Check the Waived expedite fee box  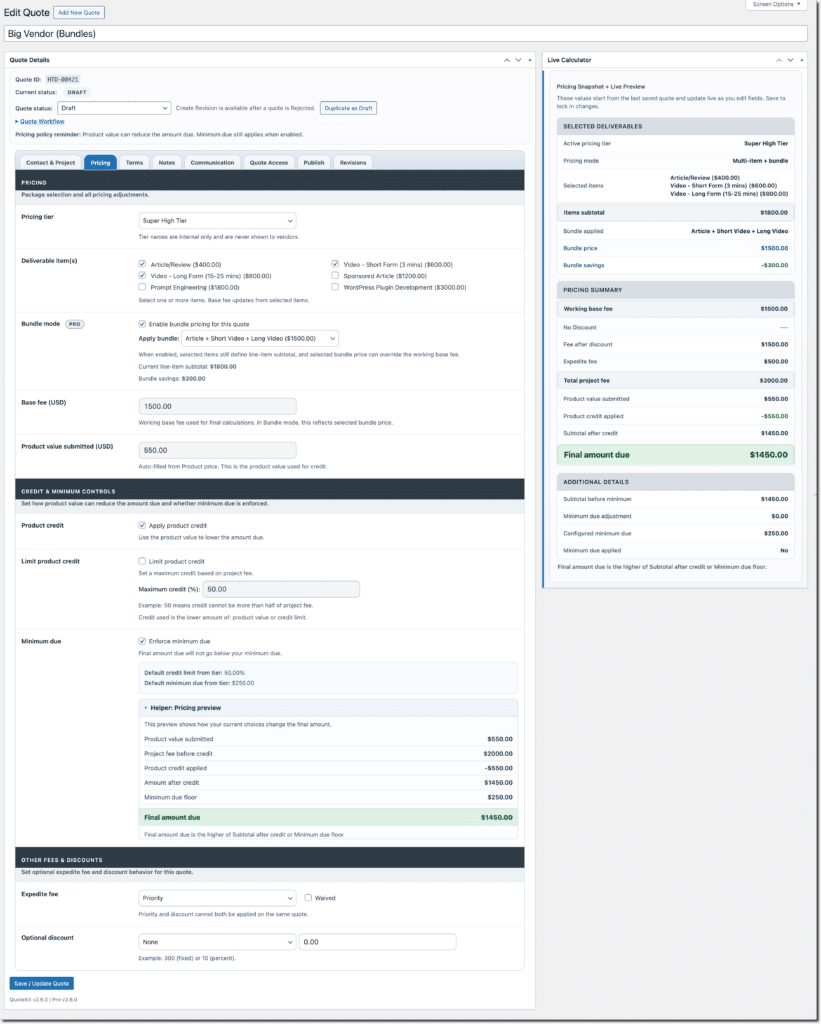tap(308, 898)
